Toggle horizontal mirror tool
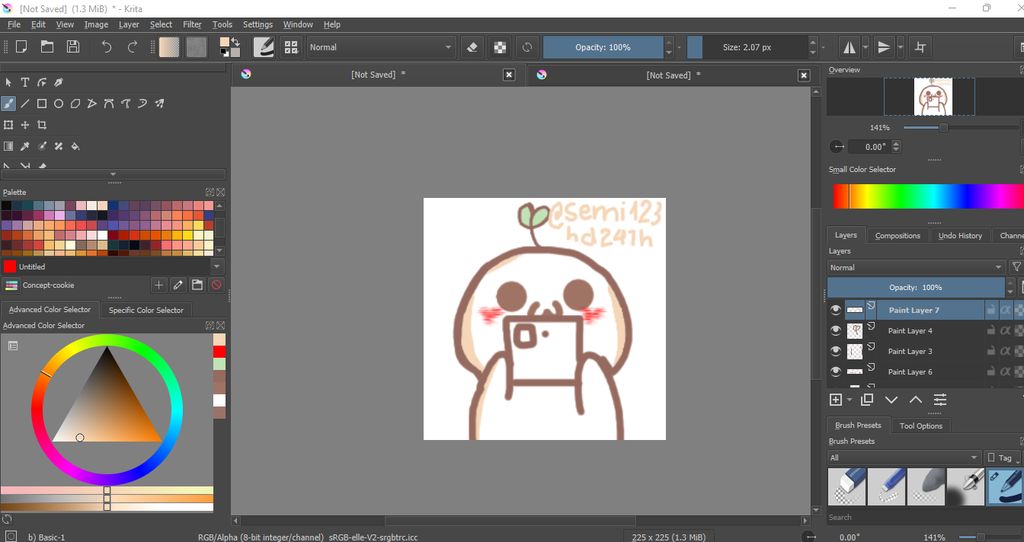Screen dimensions: 1024x542 click(849, 47)
